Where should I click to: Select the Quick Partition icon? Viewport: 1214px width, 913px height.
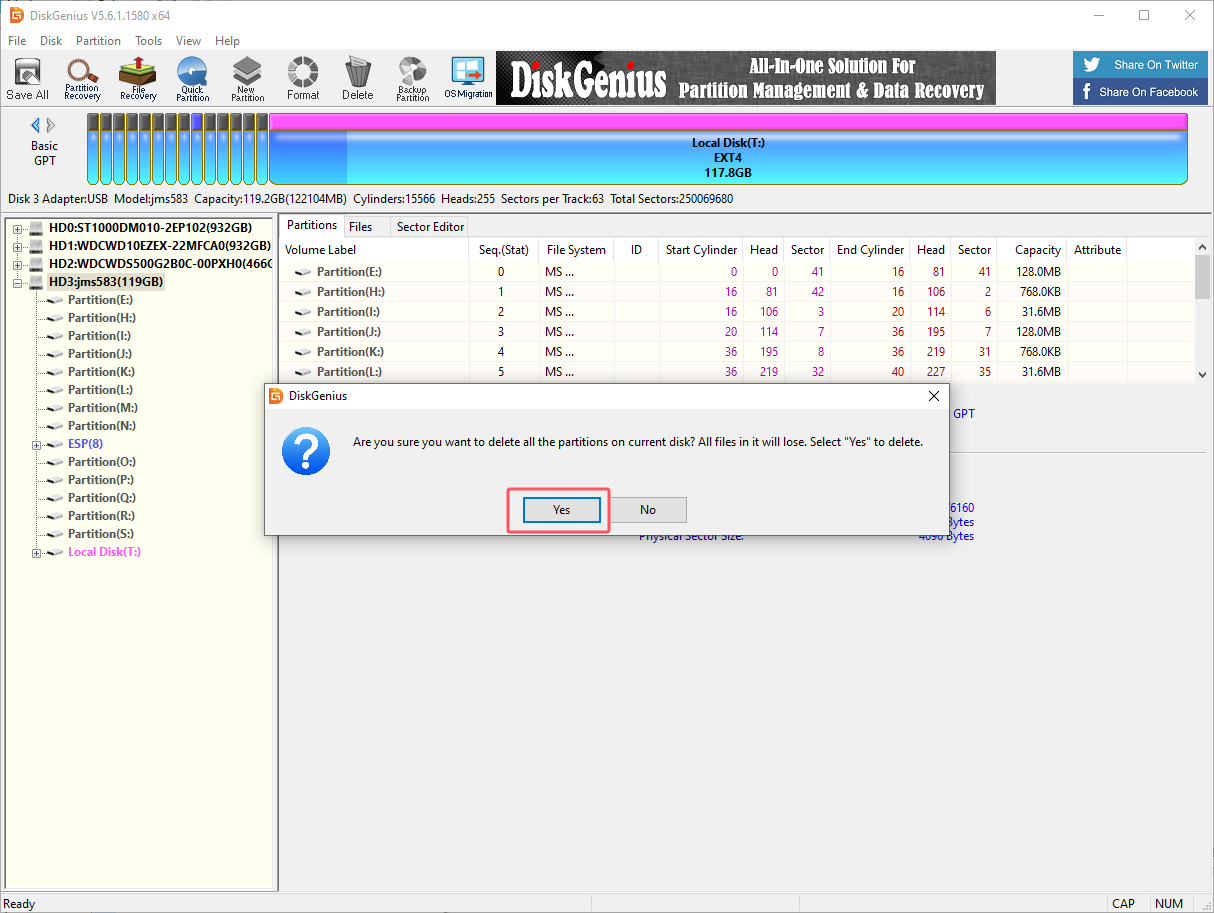[x=192, y=78]
